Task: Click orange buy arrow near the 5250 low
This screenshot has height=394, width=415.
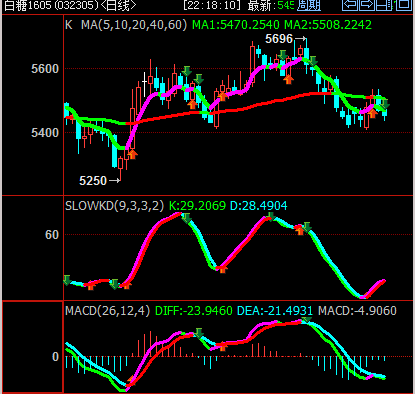Action: click(x=132, y=154)
